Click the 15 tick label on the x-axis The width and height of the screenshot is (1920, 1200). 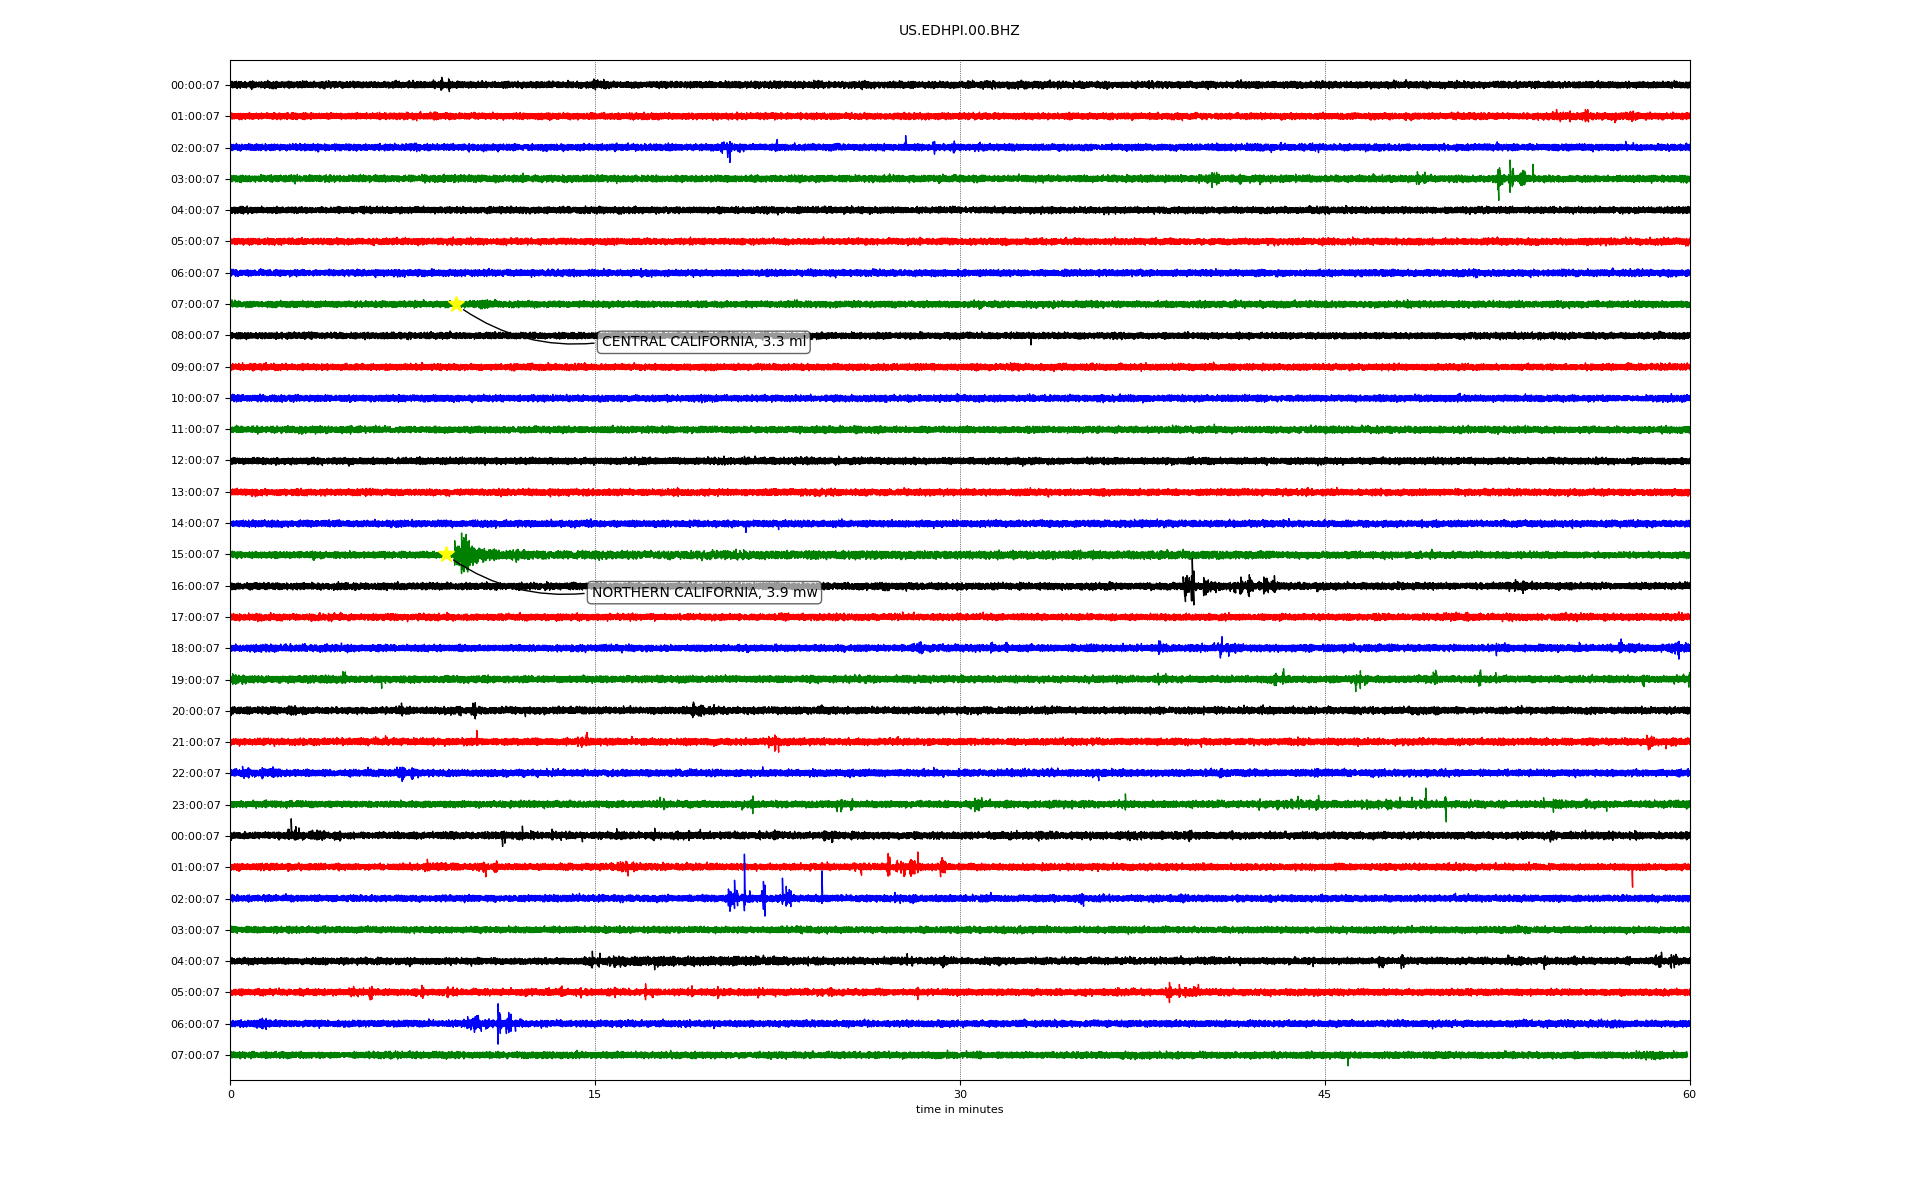click(595, 1094)
